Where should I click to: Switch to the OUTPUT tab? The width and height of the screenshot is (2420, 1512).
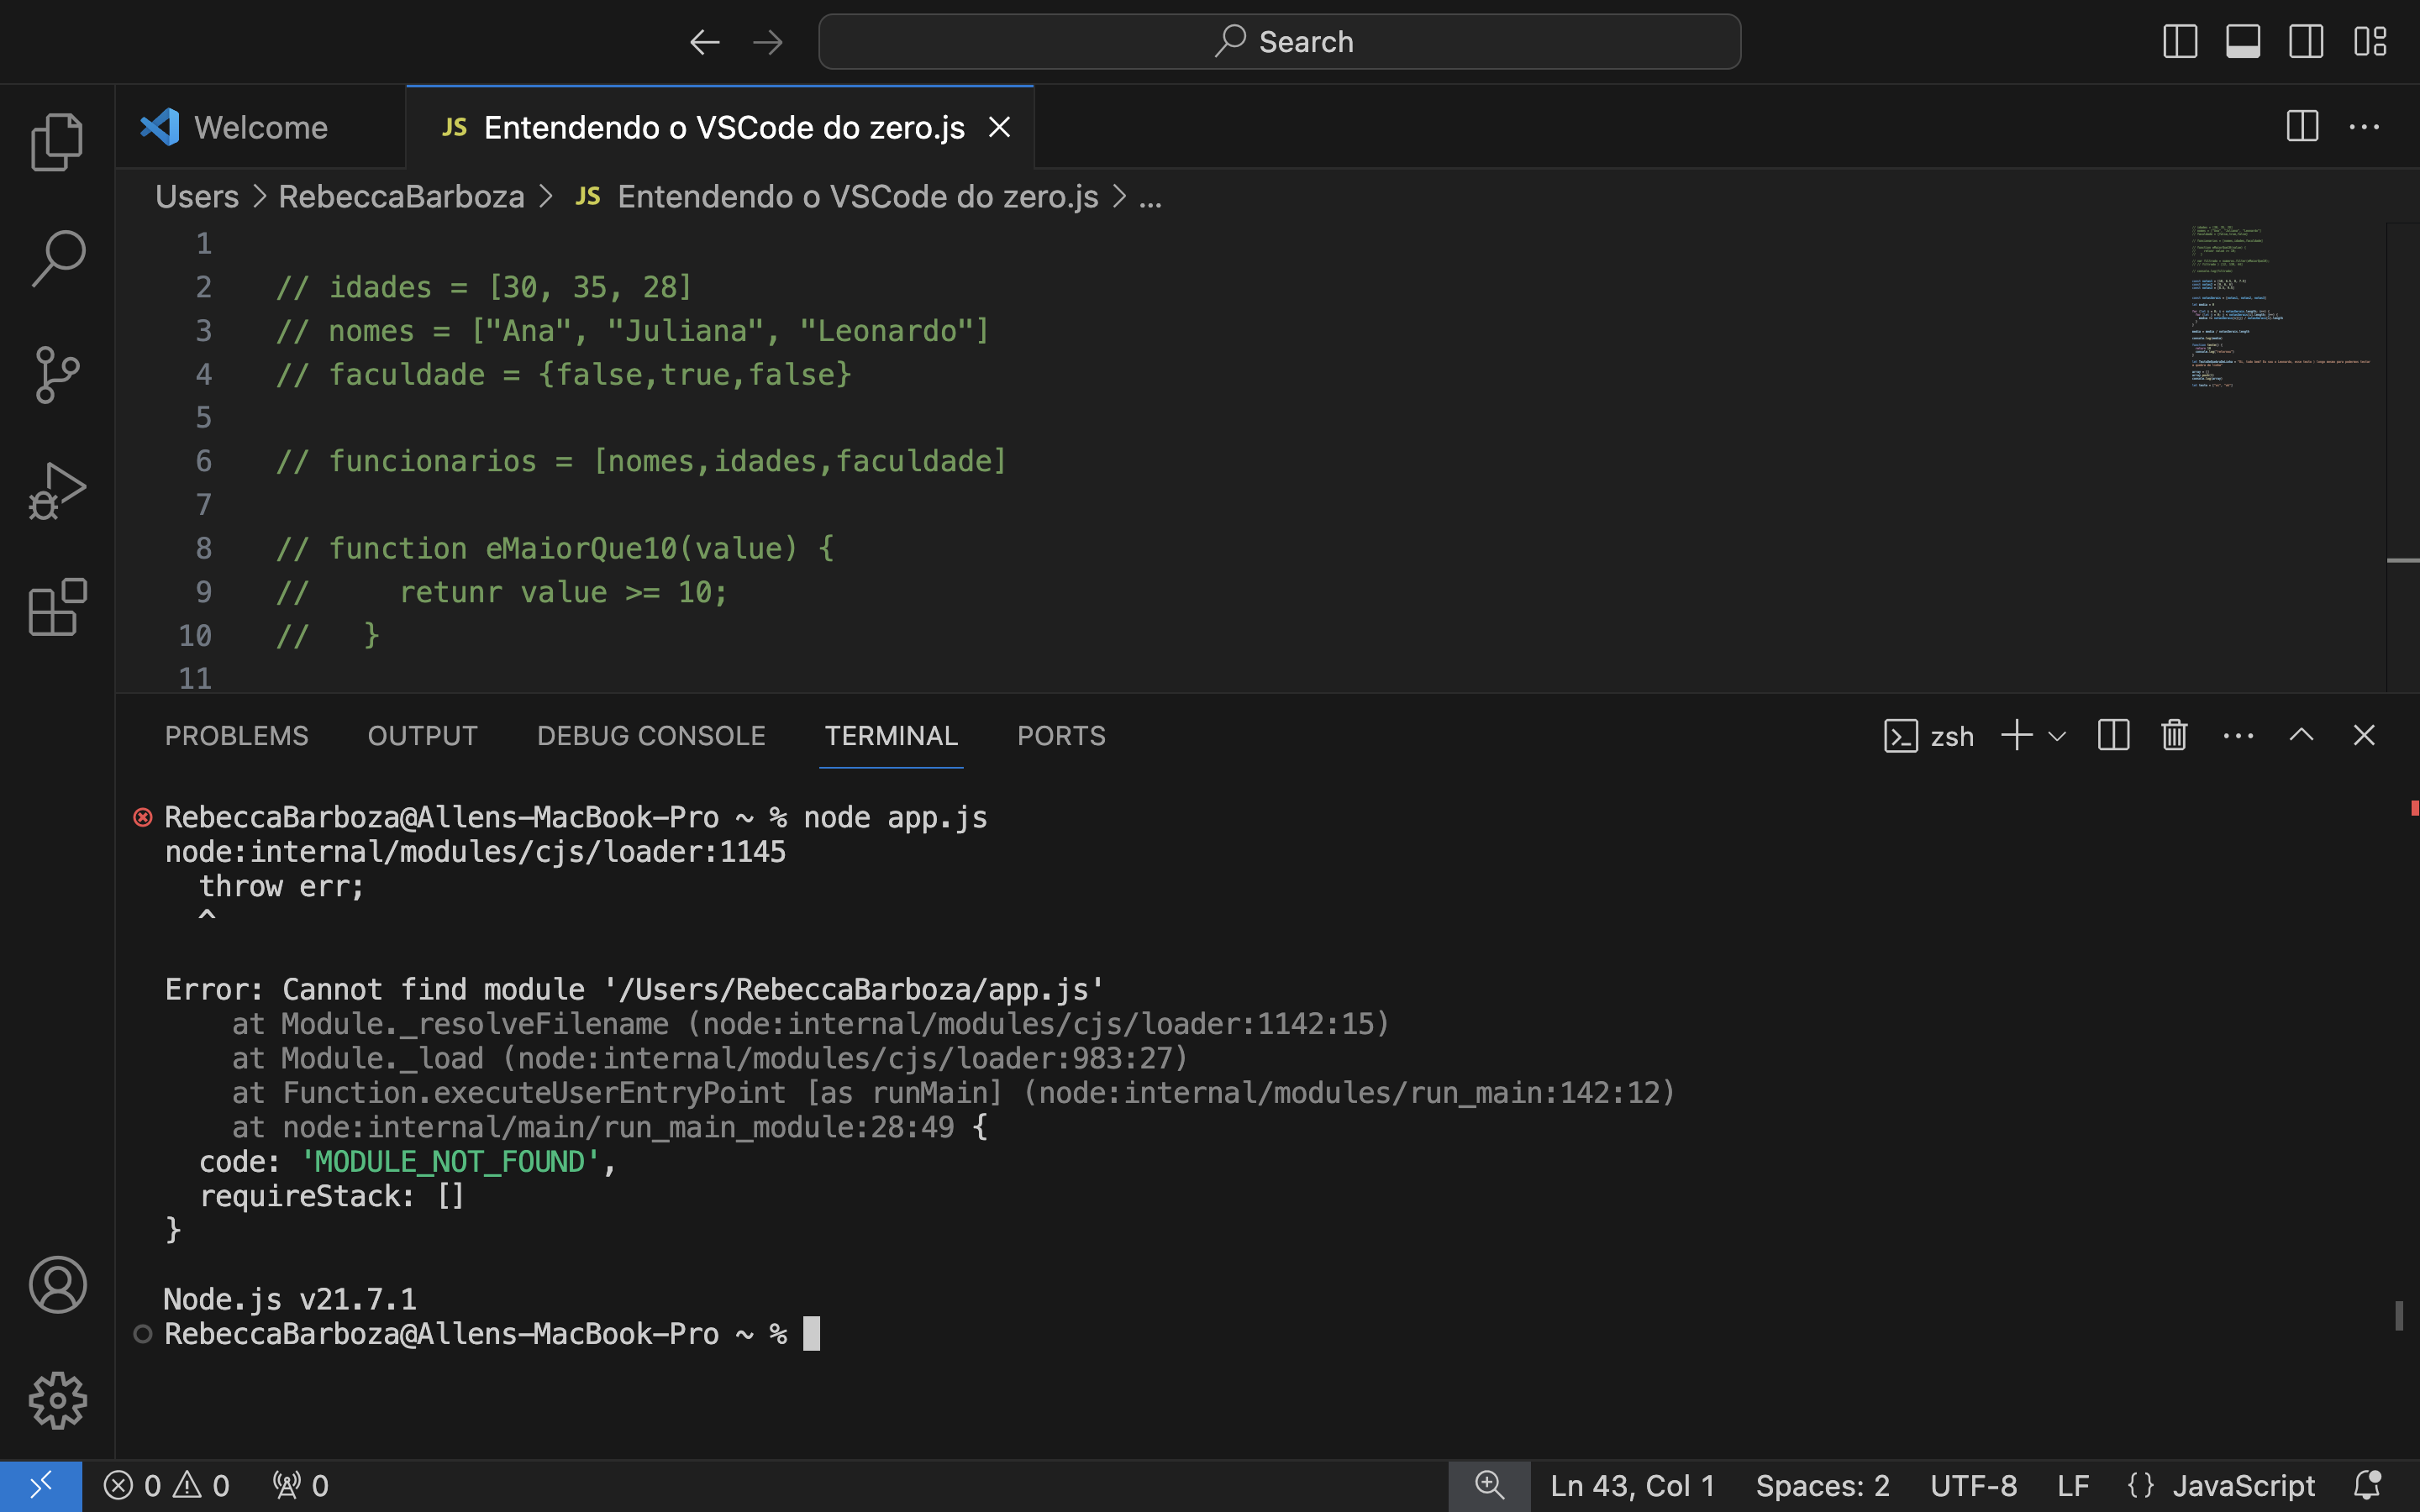pos(423,735)
